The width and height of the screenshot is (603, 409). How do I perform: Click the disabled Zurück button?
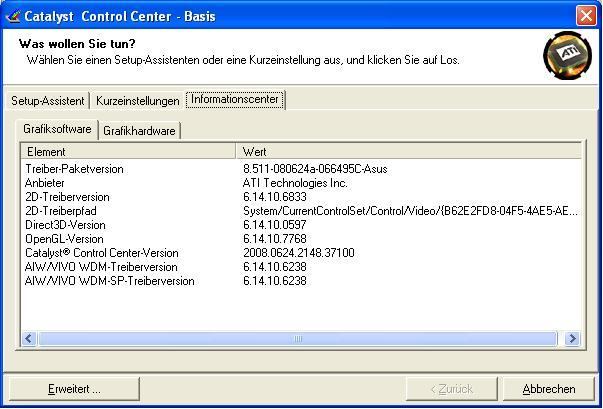coord(452,389)
